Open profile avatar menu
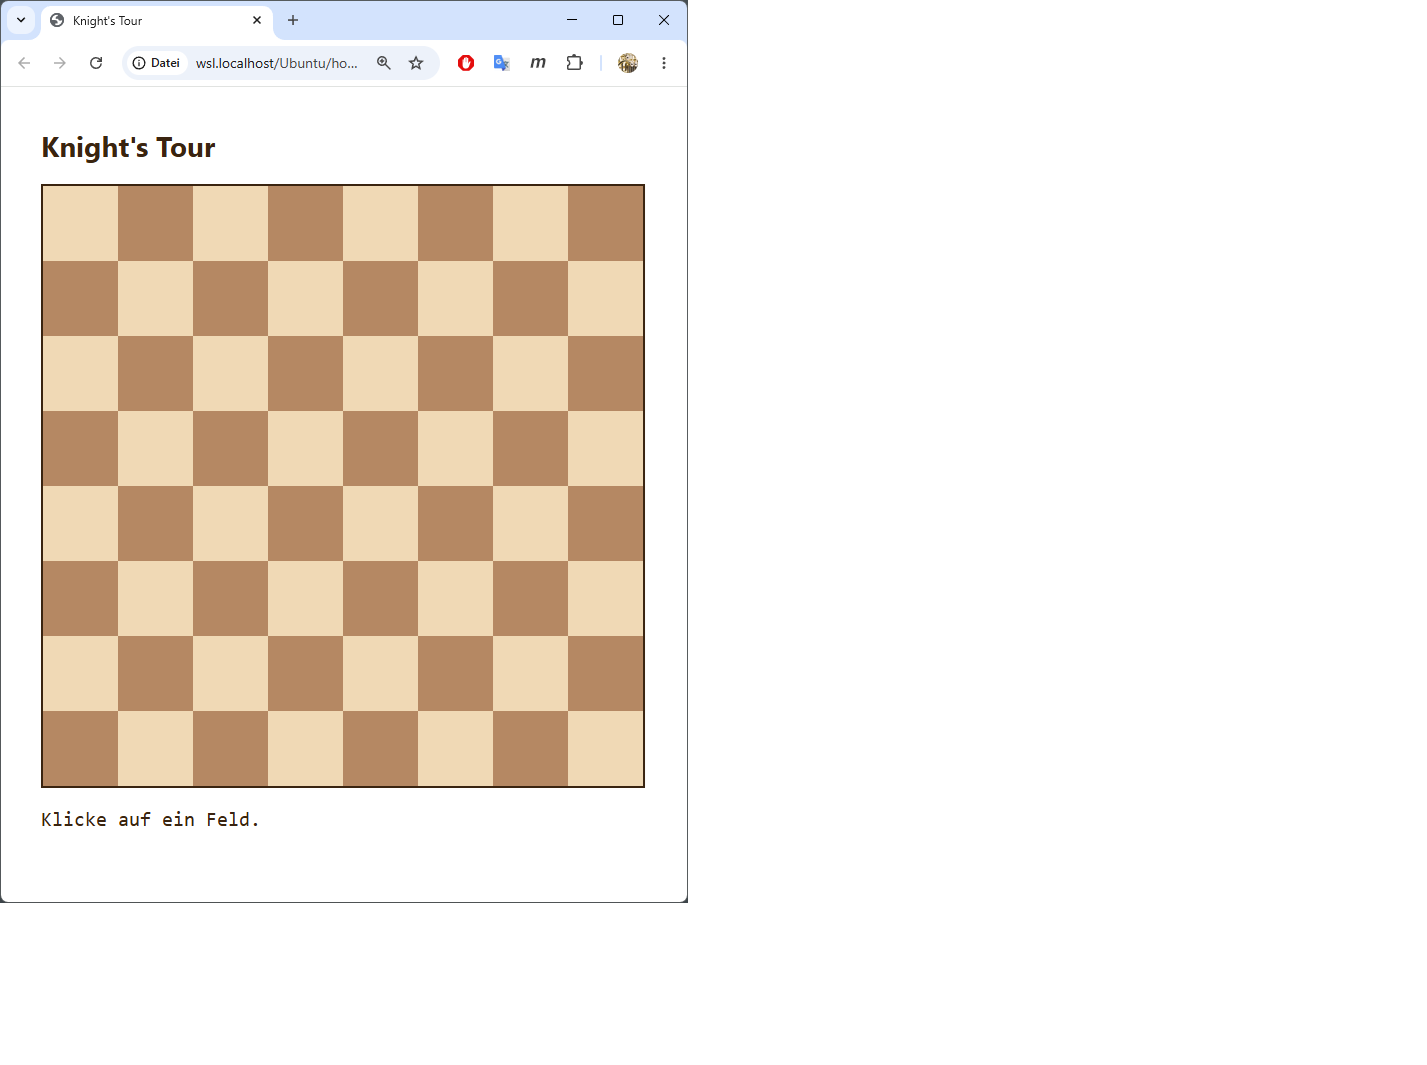Image resolution: width=1427 pixels, height=1065 pixels. pos(628,63)
